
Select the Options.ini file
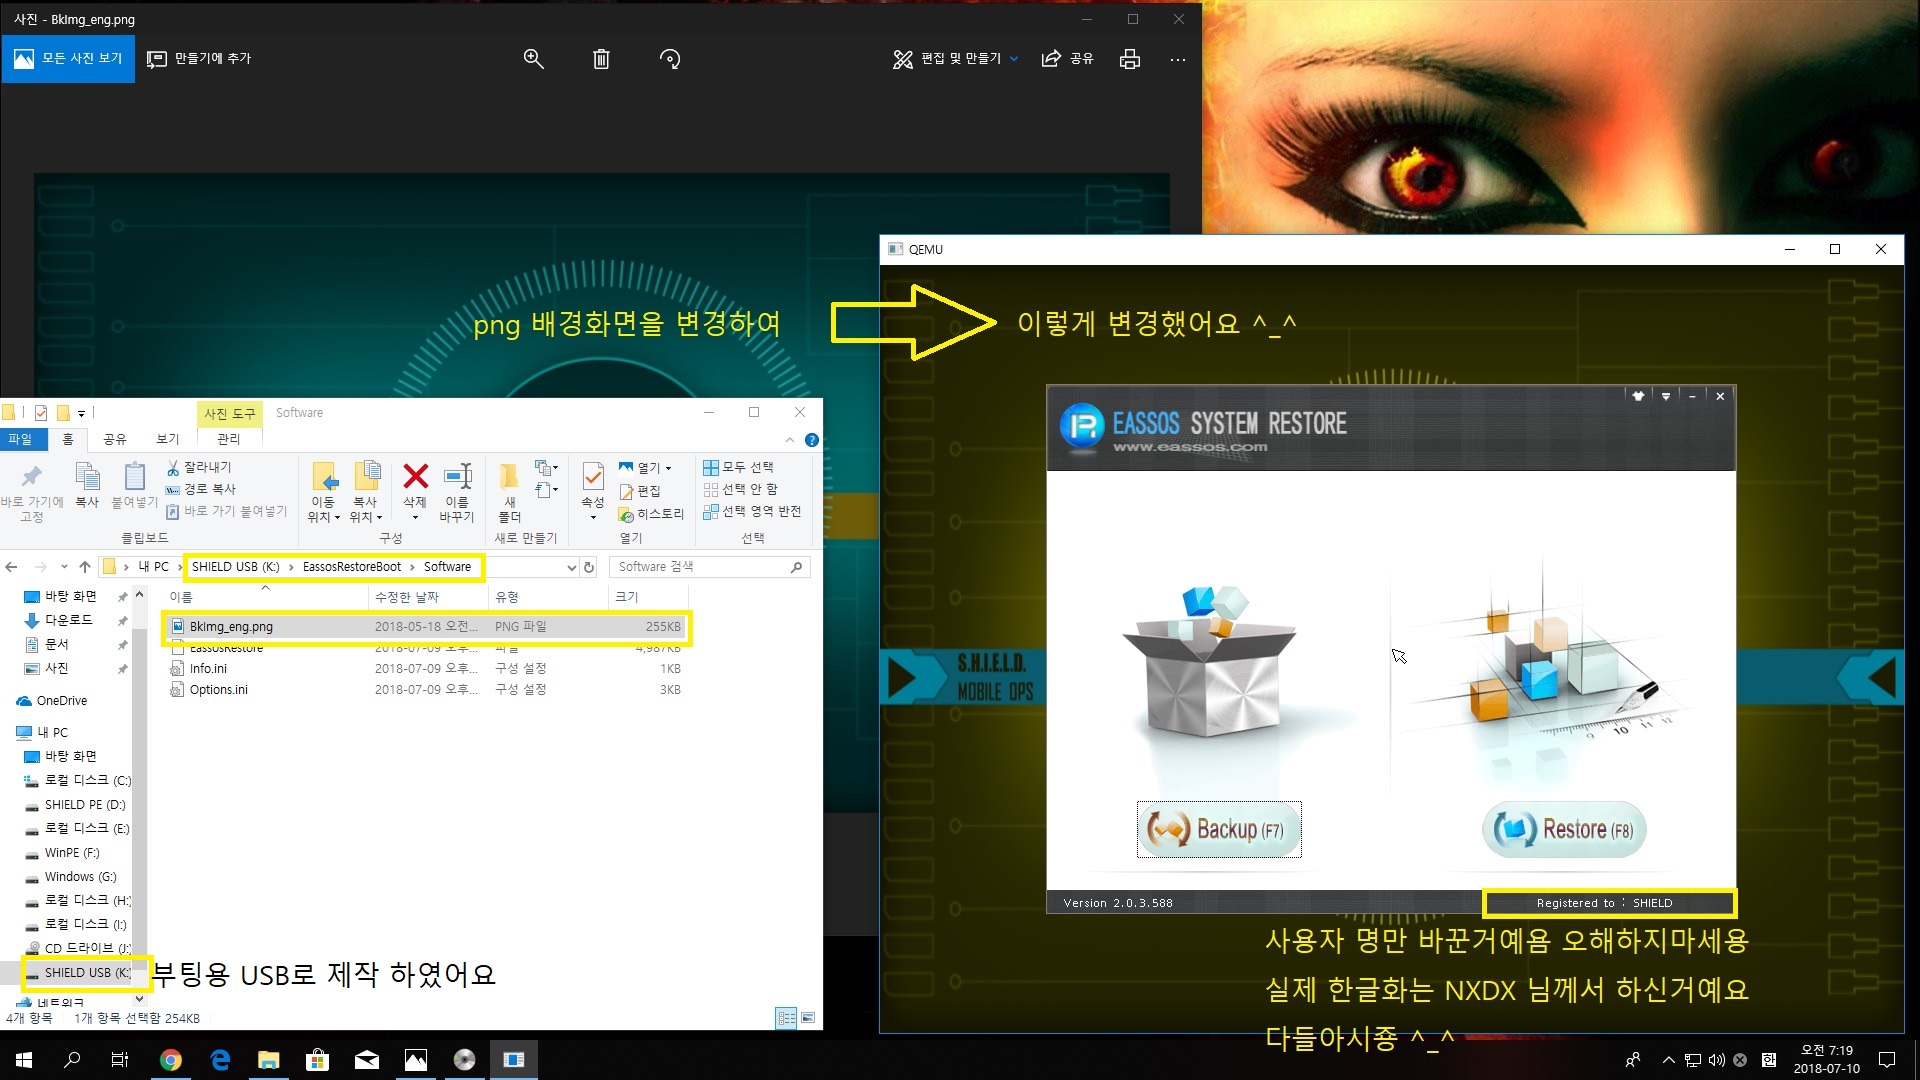coord(218,690)
